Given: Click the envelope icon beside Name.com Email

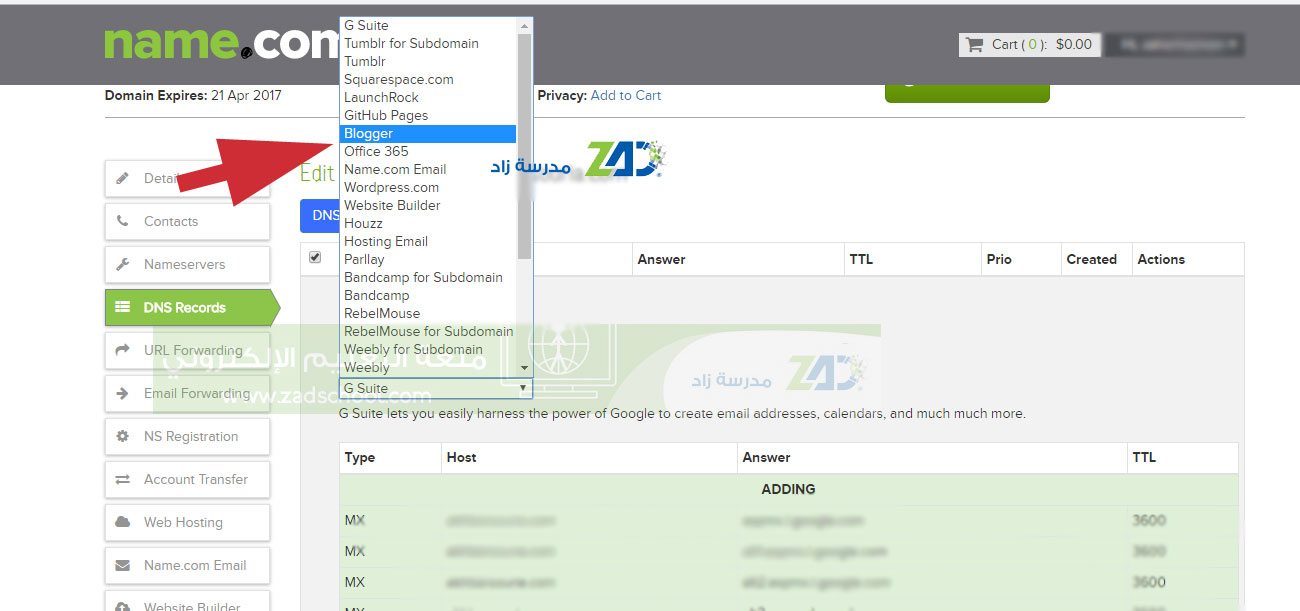Looking at the screenshot, I should click(122, 565).
